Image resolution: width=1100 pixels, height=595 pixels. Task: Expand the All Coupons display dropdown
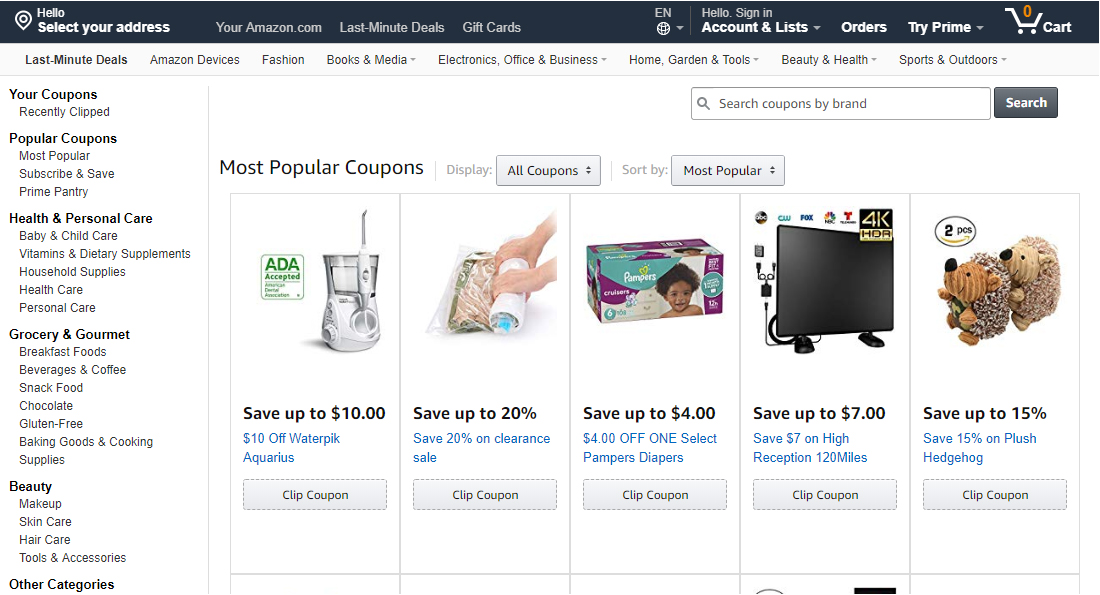(x=549, y=171)
